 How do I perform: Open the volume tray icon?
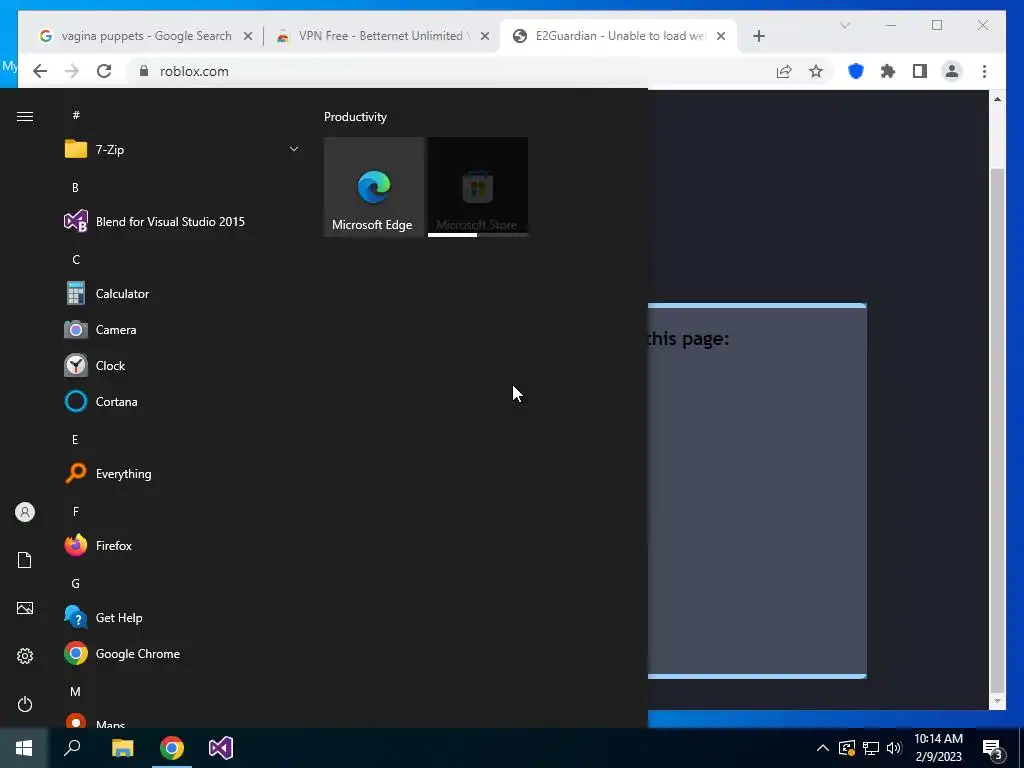click(894, 748)
